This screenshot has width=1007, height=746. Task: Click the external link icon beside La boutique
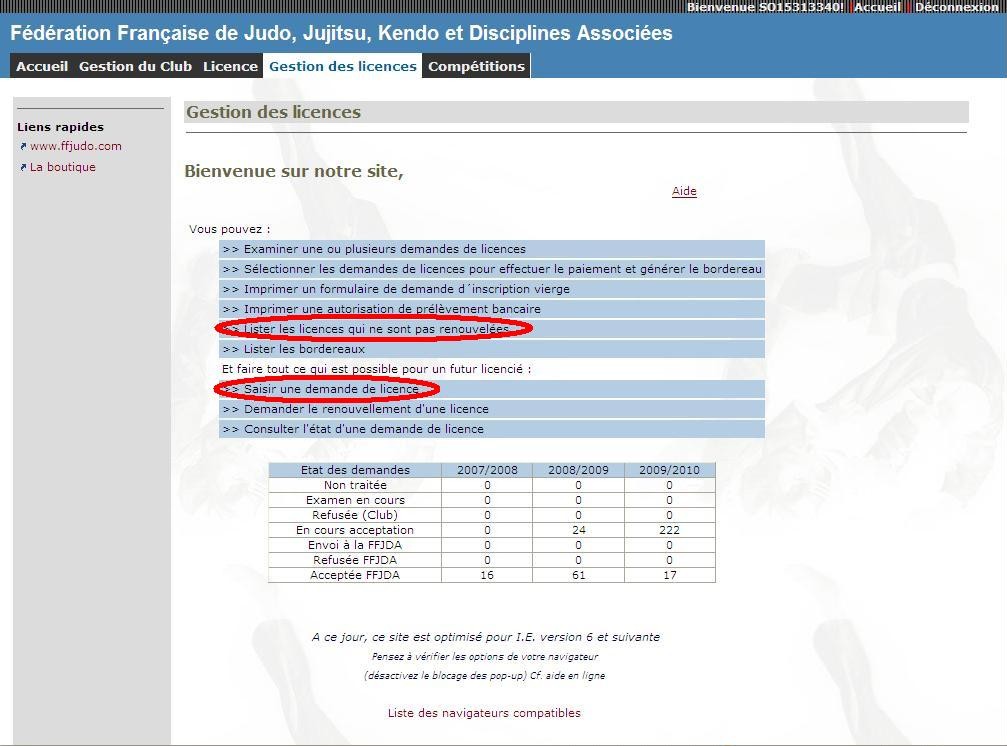click(x=23, y=168)
